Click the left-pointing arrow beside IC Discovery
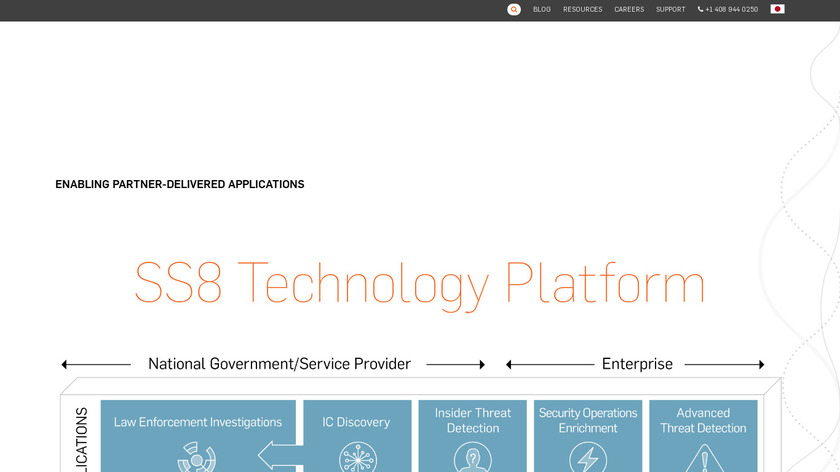 (280, 455)
